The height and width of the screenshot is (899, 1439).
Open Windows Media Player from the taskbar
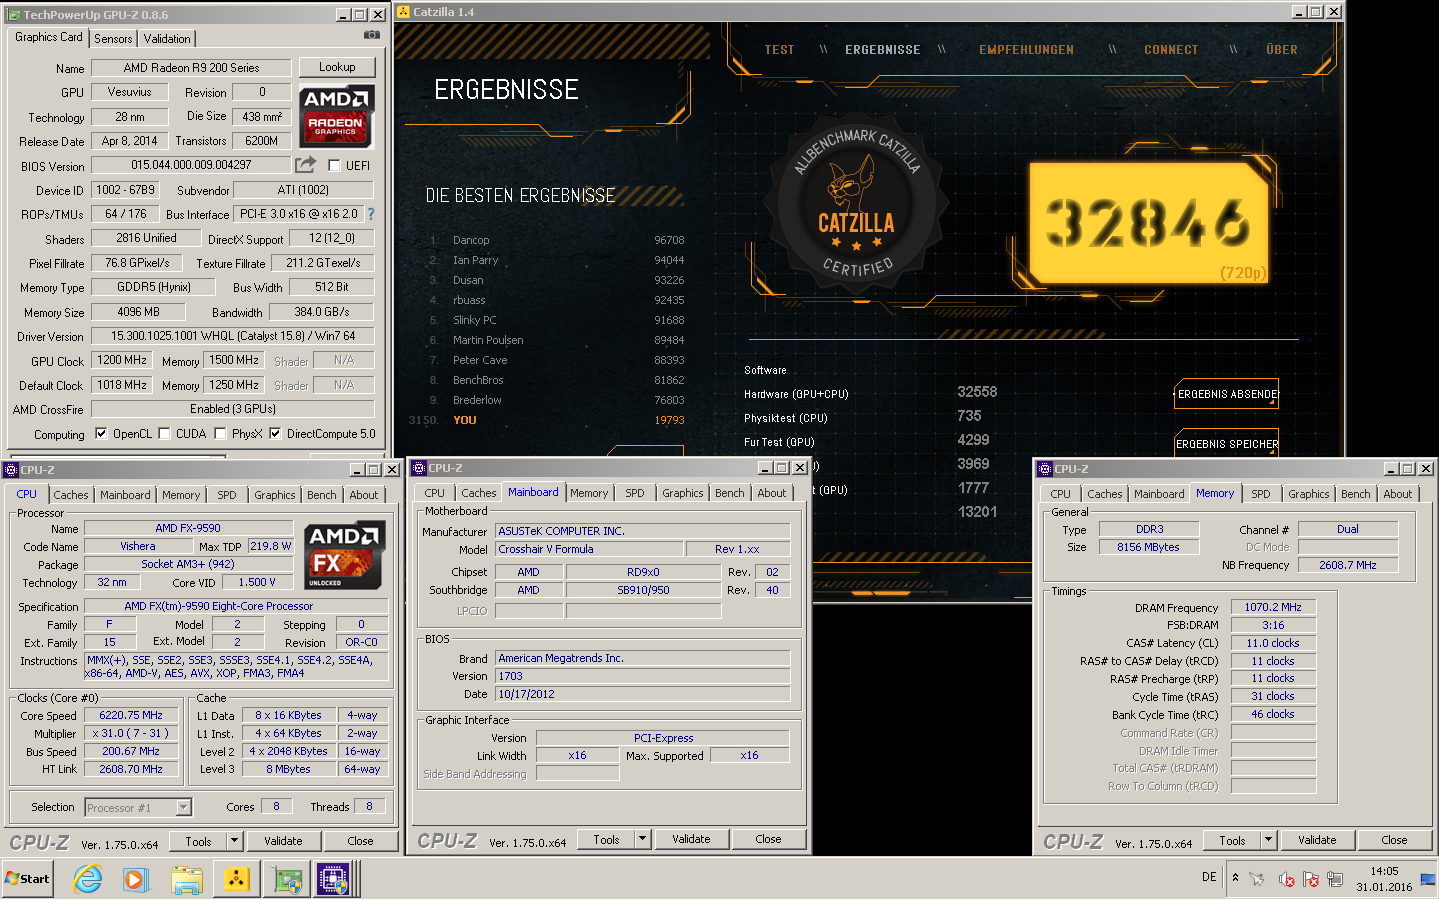click(x=135, y=879)
